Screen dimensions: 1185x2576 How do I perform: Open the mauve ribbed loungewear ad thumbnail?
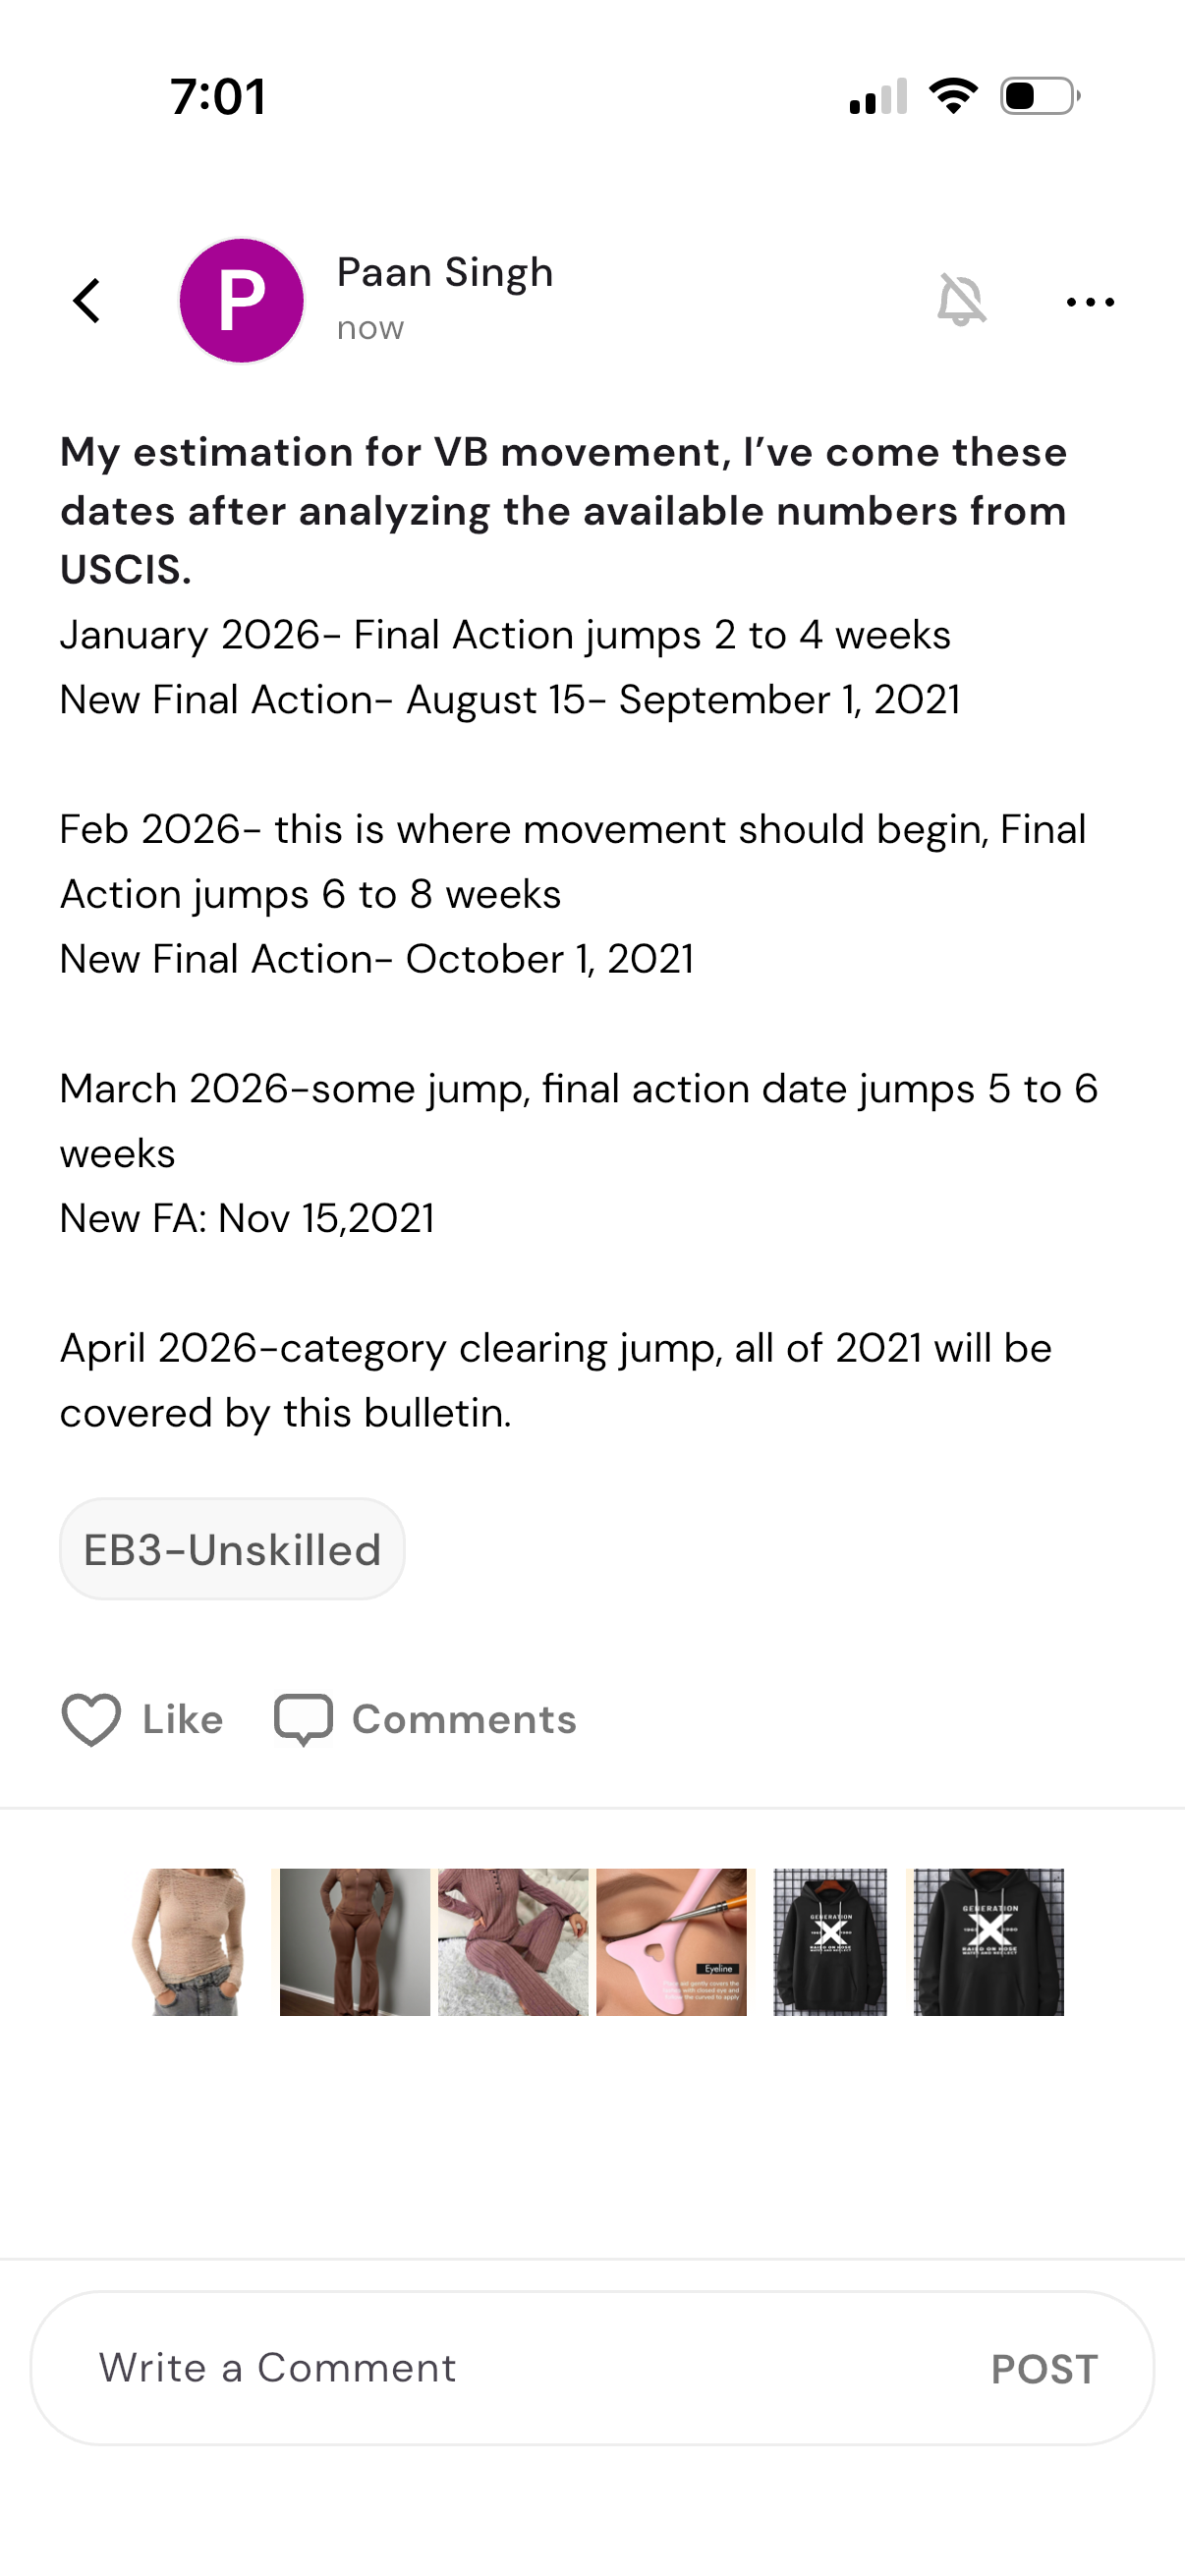click(513, 1942)
